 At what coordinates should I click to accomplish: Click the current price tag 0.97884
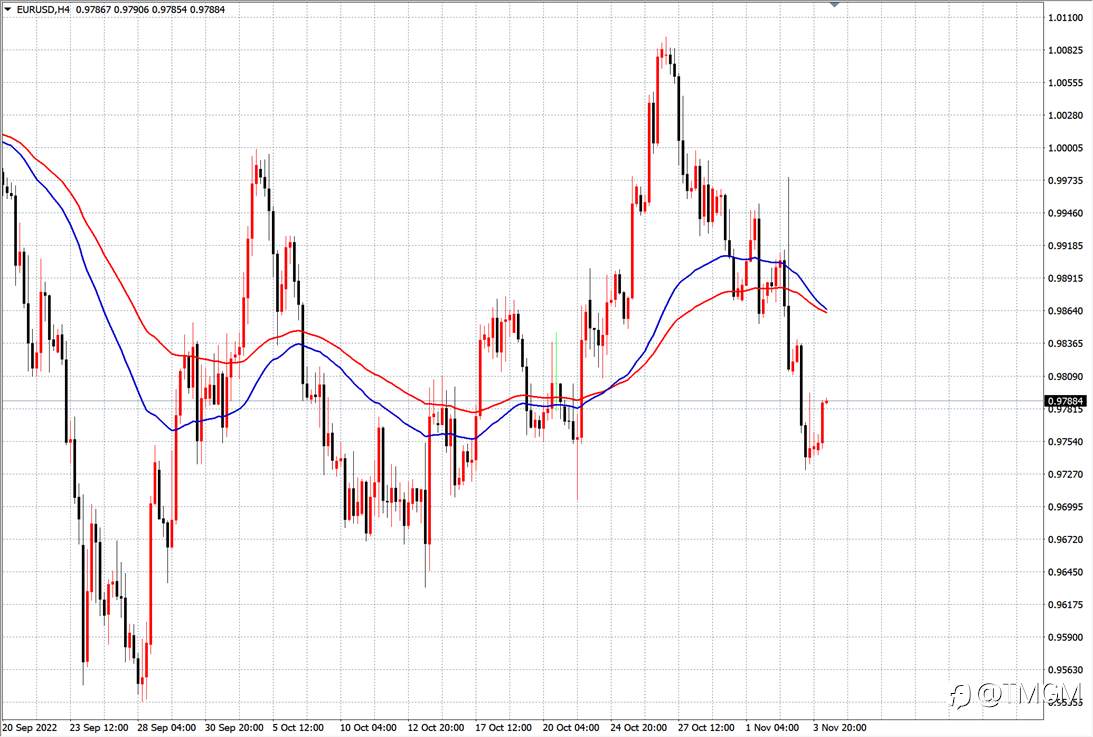(1066, 401)
